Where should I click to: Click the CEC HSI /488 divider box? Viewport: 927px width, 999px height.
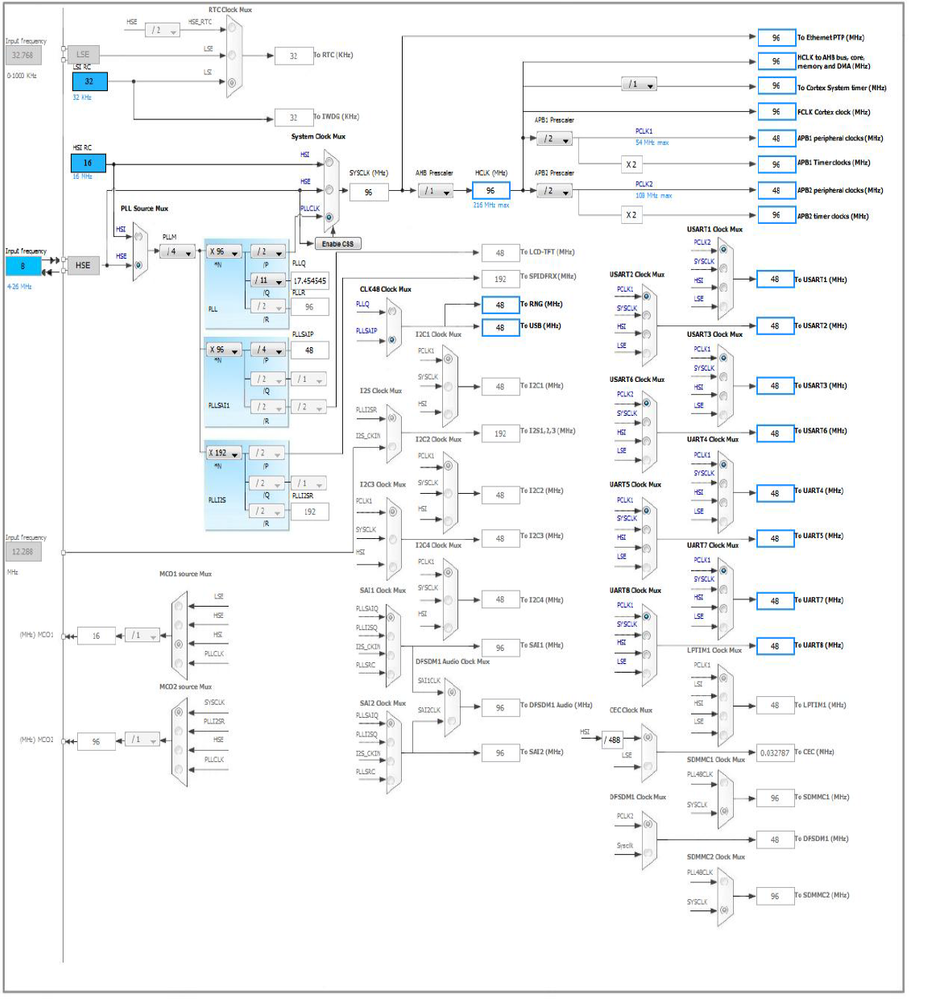[612, 740]
